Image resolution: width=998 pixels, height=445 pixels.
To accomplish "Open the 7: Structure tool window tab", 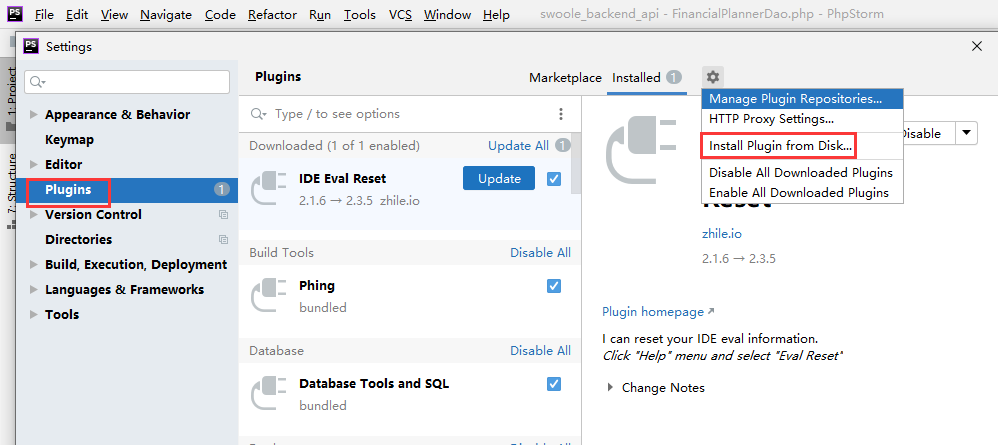I will (x=11, y=191).
